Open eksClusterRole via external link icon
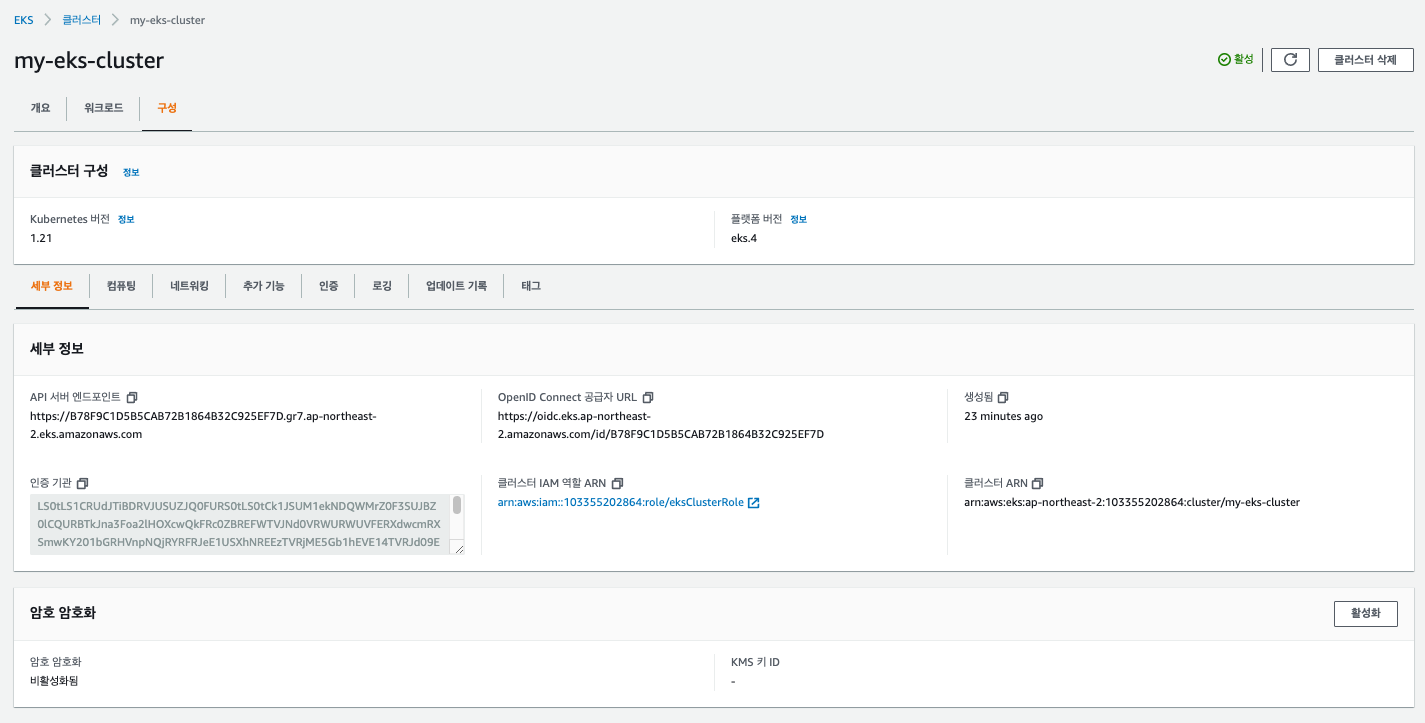Viewport: 1425px width, 723px height. point(754,503)
